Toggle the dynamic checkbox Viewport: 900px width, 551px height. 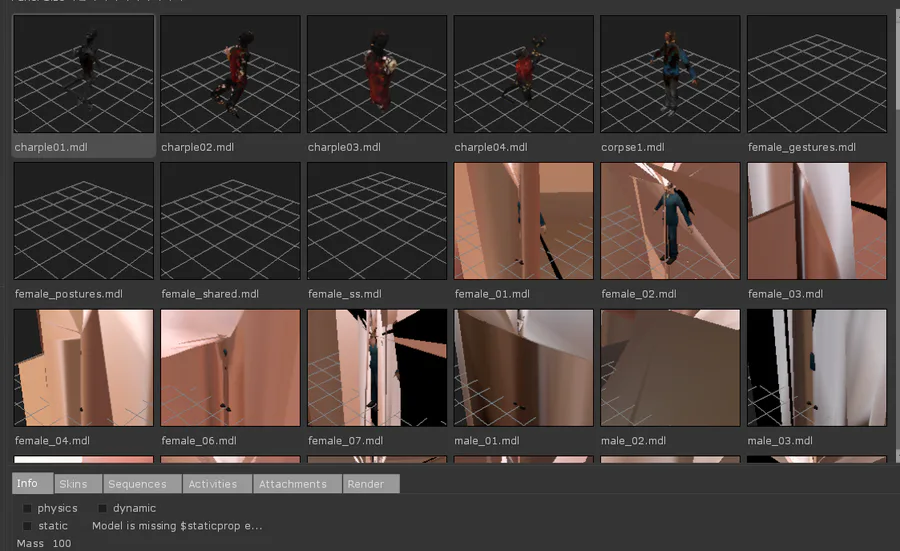tap(102, 509)
